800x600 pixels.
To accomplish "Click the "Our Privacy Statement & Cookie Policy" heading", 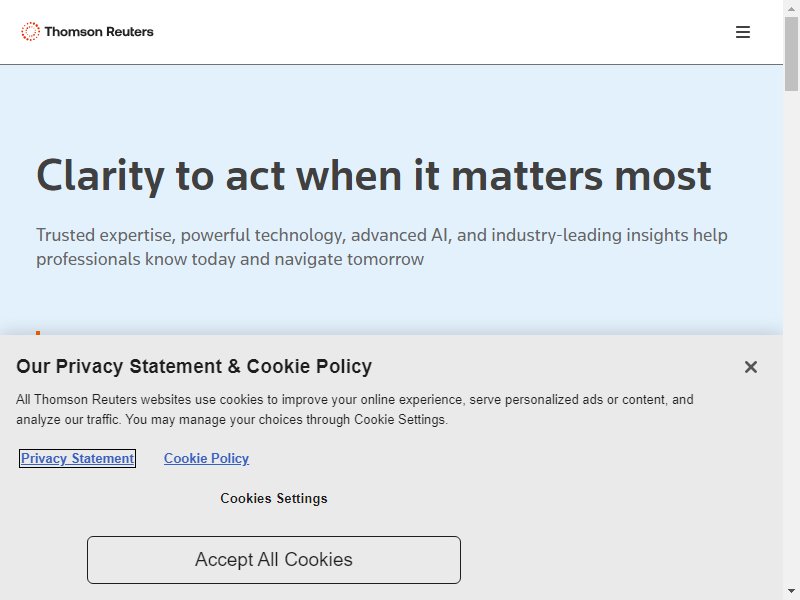I will (x=194, y=366).
